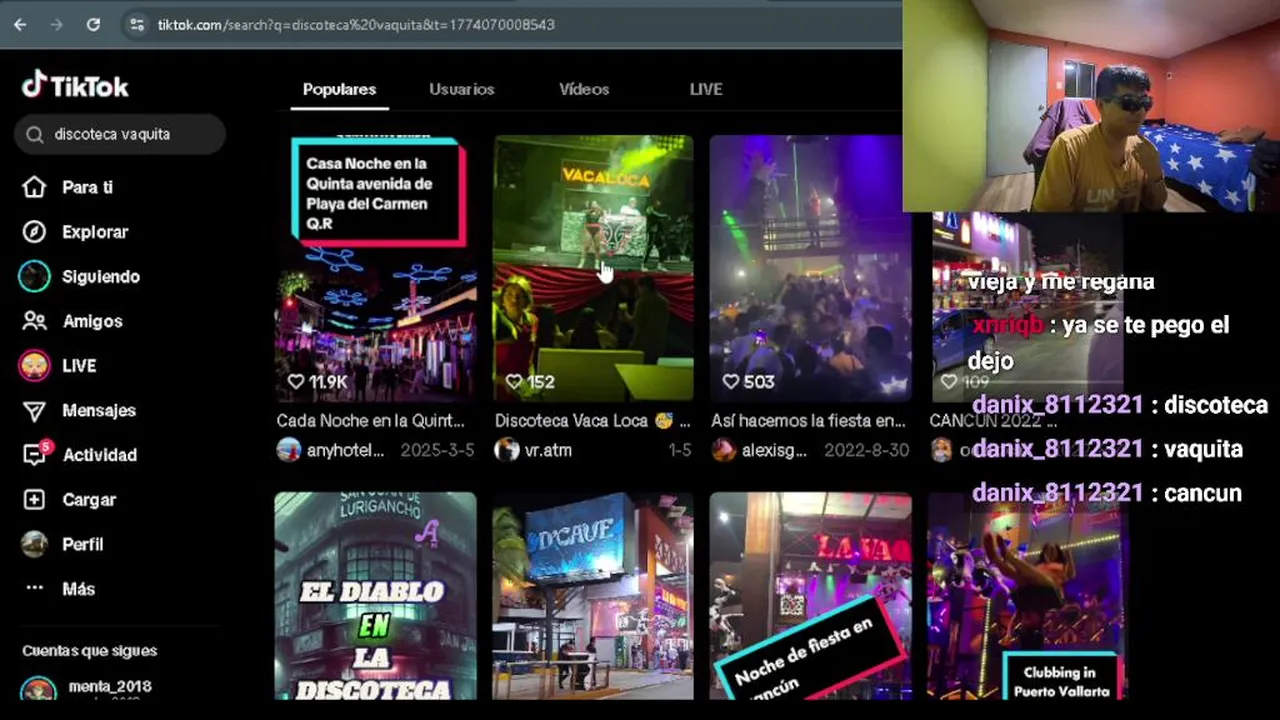Click caption 'Cada Noche en la Quint...'

pyautogui.click(x=371, y=421)
